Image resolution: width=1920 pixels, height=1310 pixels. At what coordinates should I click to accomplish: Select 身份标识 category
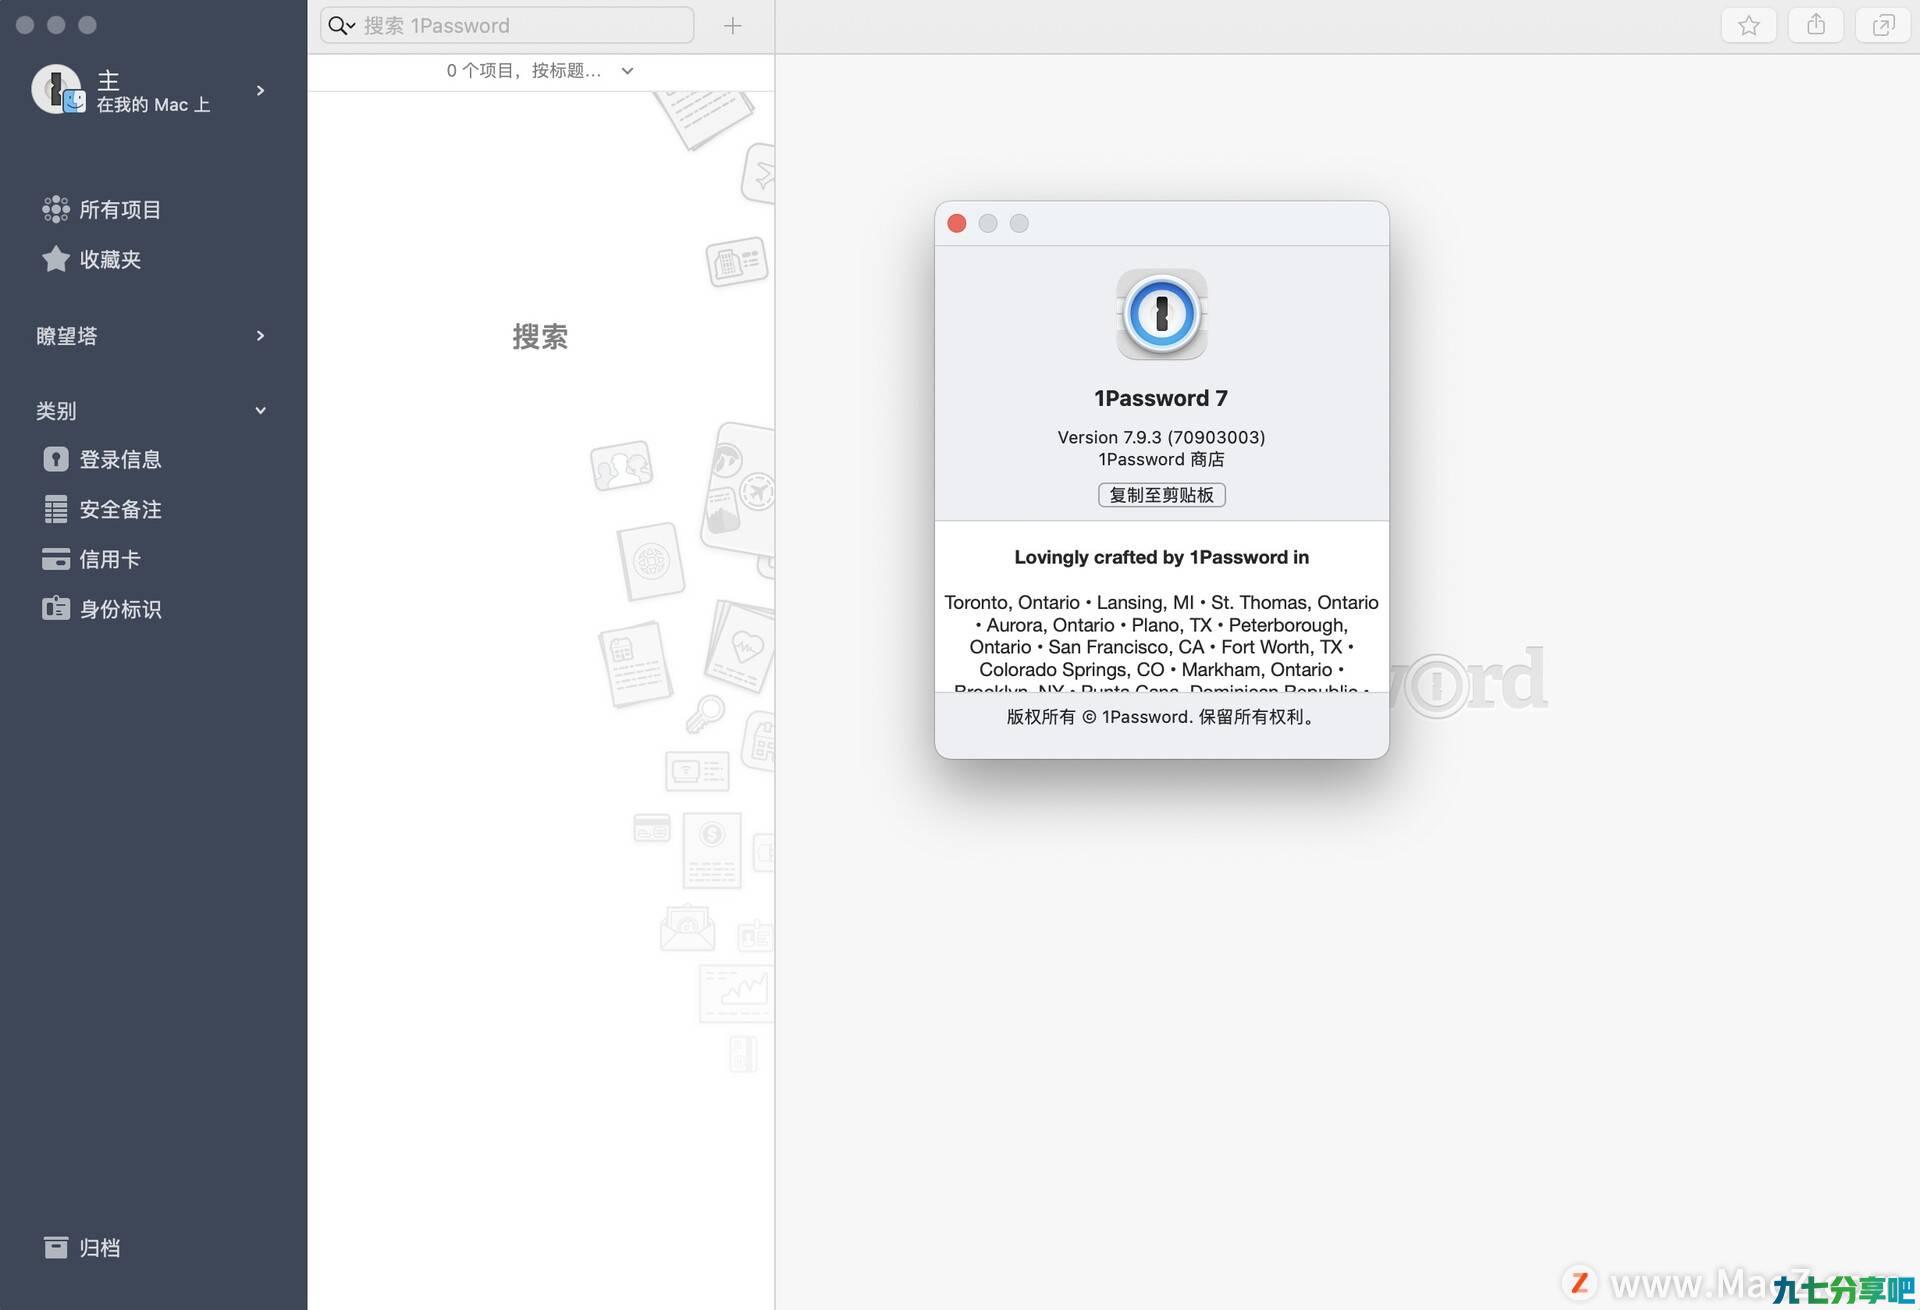pos(120,609)
